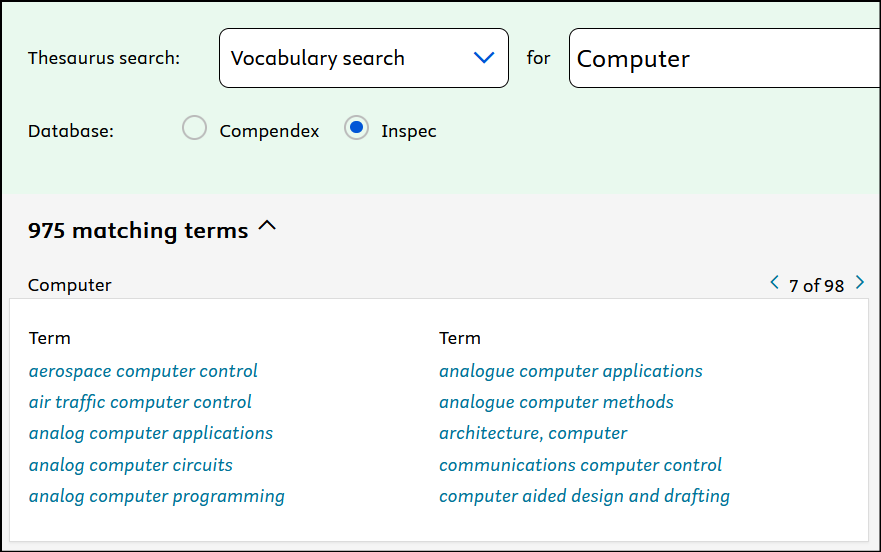Viewport: 881px width, 552px height.
Task: Open the analog computer applications term
Action: 151,433
